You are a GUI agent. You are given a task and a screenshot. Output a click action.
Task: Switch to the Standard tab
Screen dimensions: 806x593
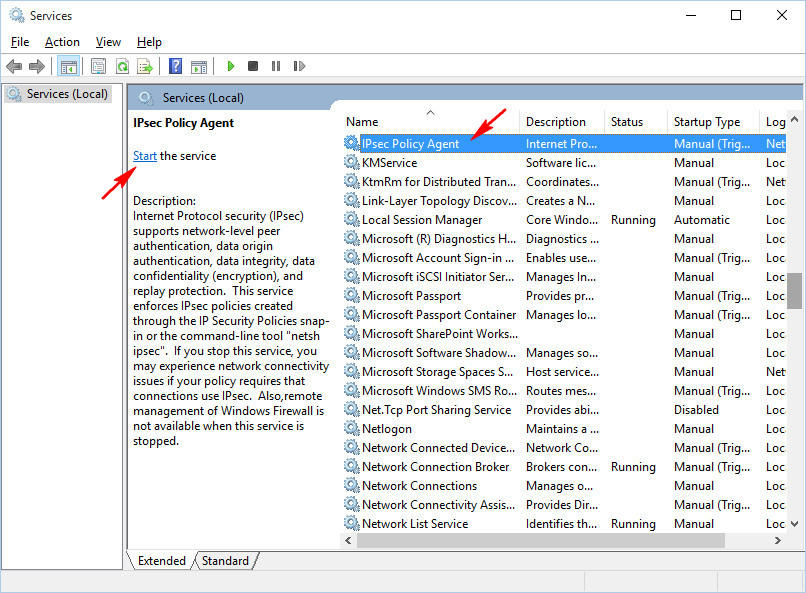(x=225, y=561)
